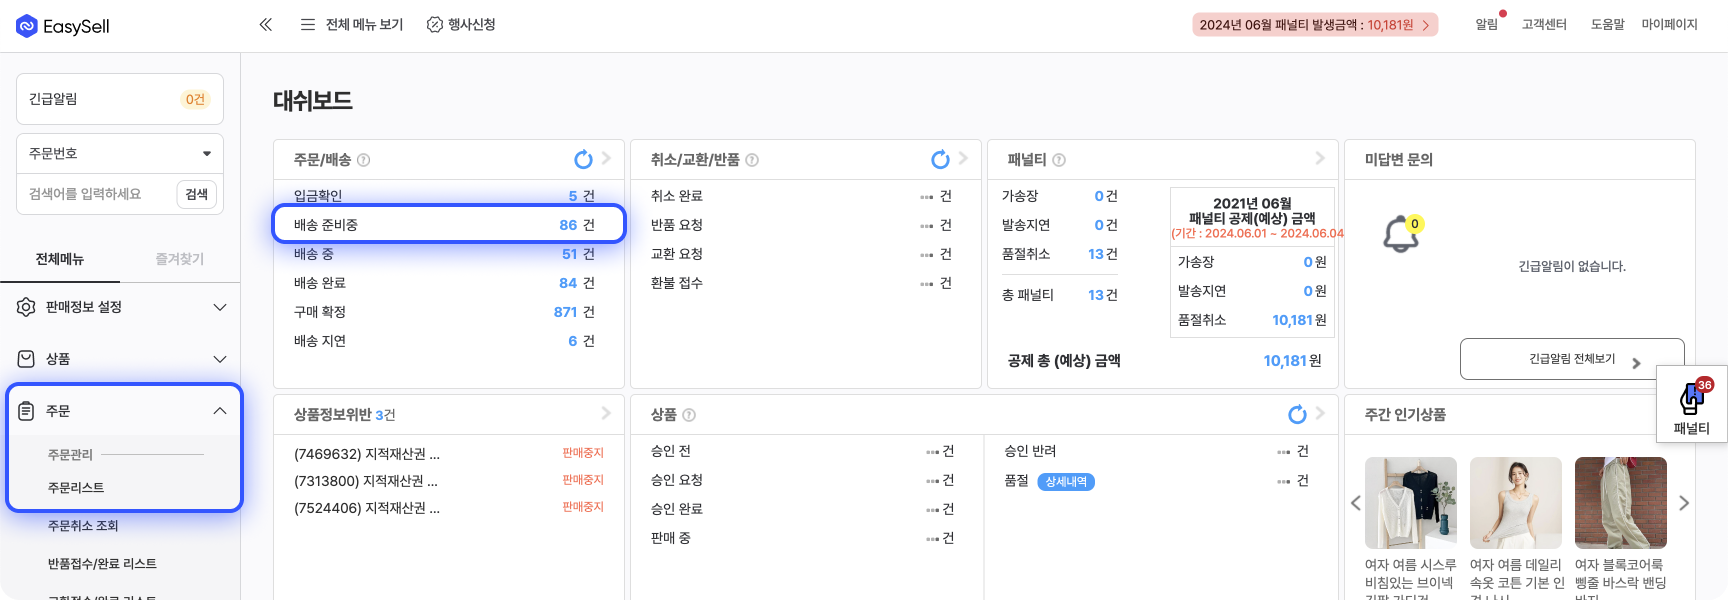Open the 알림 notifications

pos(1487,25)
